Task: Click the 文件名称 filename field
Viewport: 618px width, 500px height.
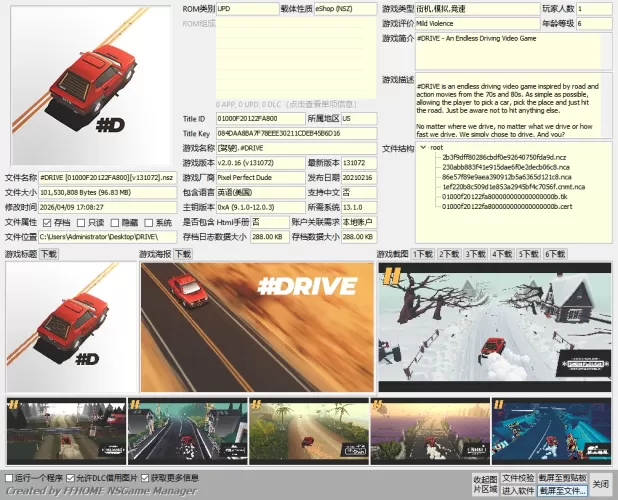Action: (108, 178)
